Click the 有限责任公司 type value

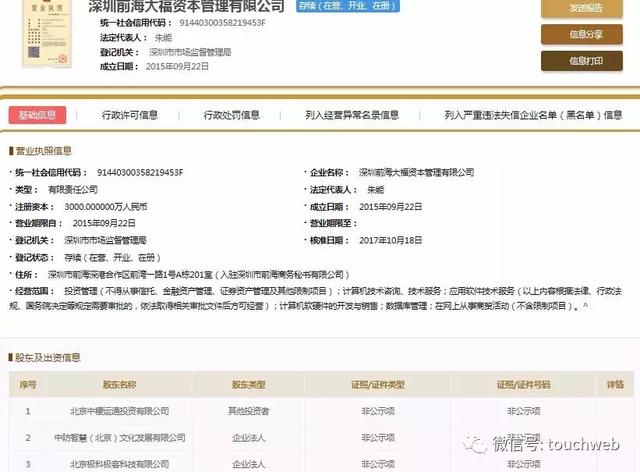click(x=73, y=190)
